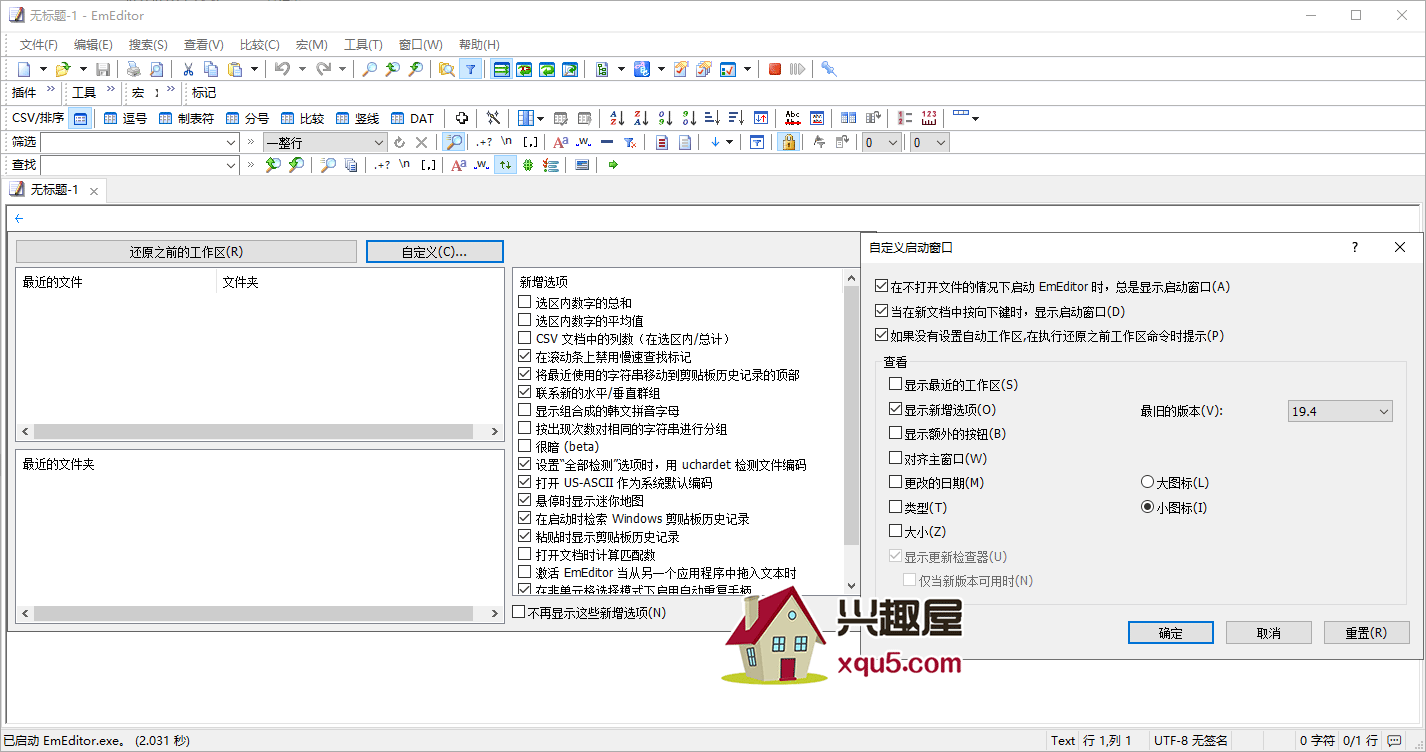Viewport: 1426px width, 752px height.
Task: Click the Sort Z to A icon
Action: click(641, 118)
